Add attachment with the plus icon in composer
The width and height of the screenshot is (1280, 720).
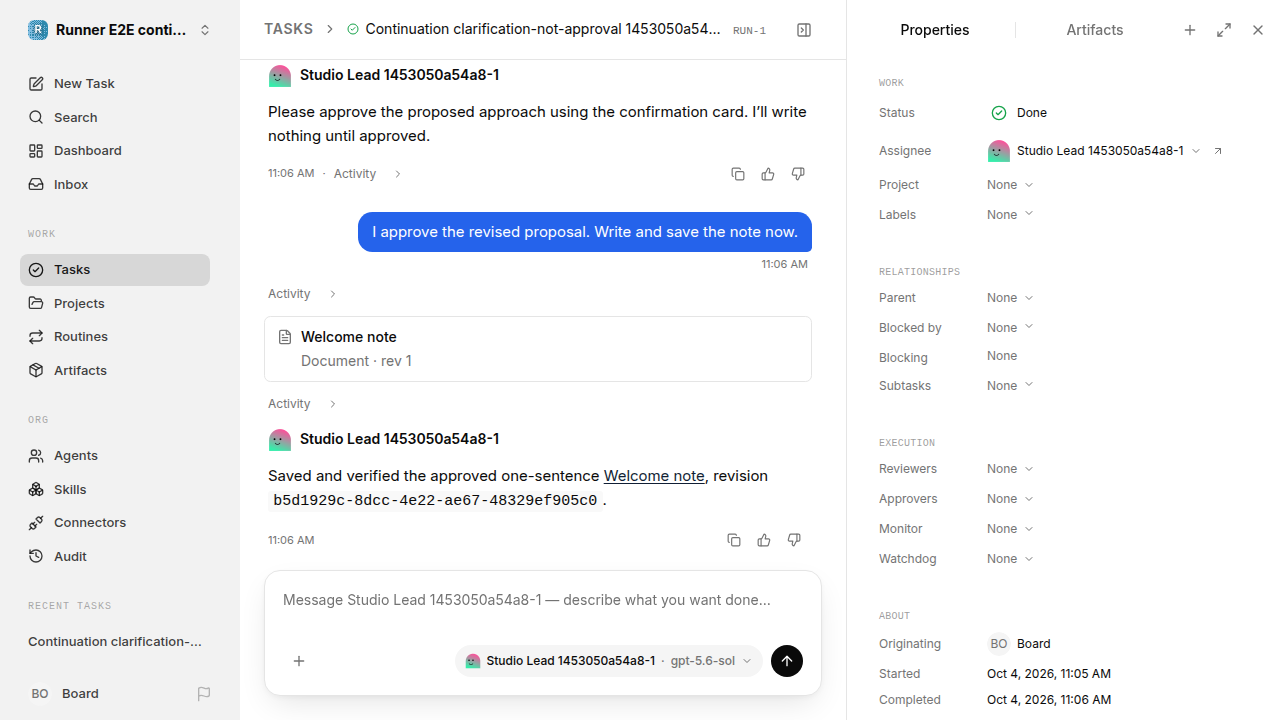click(x=299, y=661)
